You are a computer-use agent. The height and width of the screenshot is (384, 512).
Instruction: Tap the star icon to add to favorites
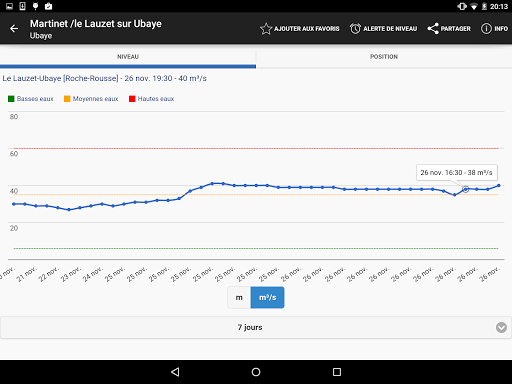pos(266,29)
